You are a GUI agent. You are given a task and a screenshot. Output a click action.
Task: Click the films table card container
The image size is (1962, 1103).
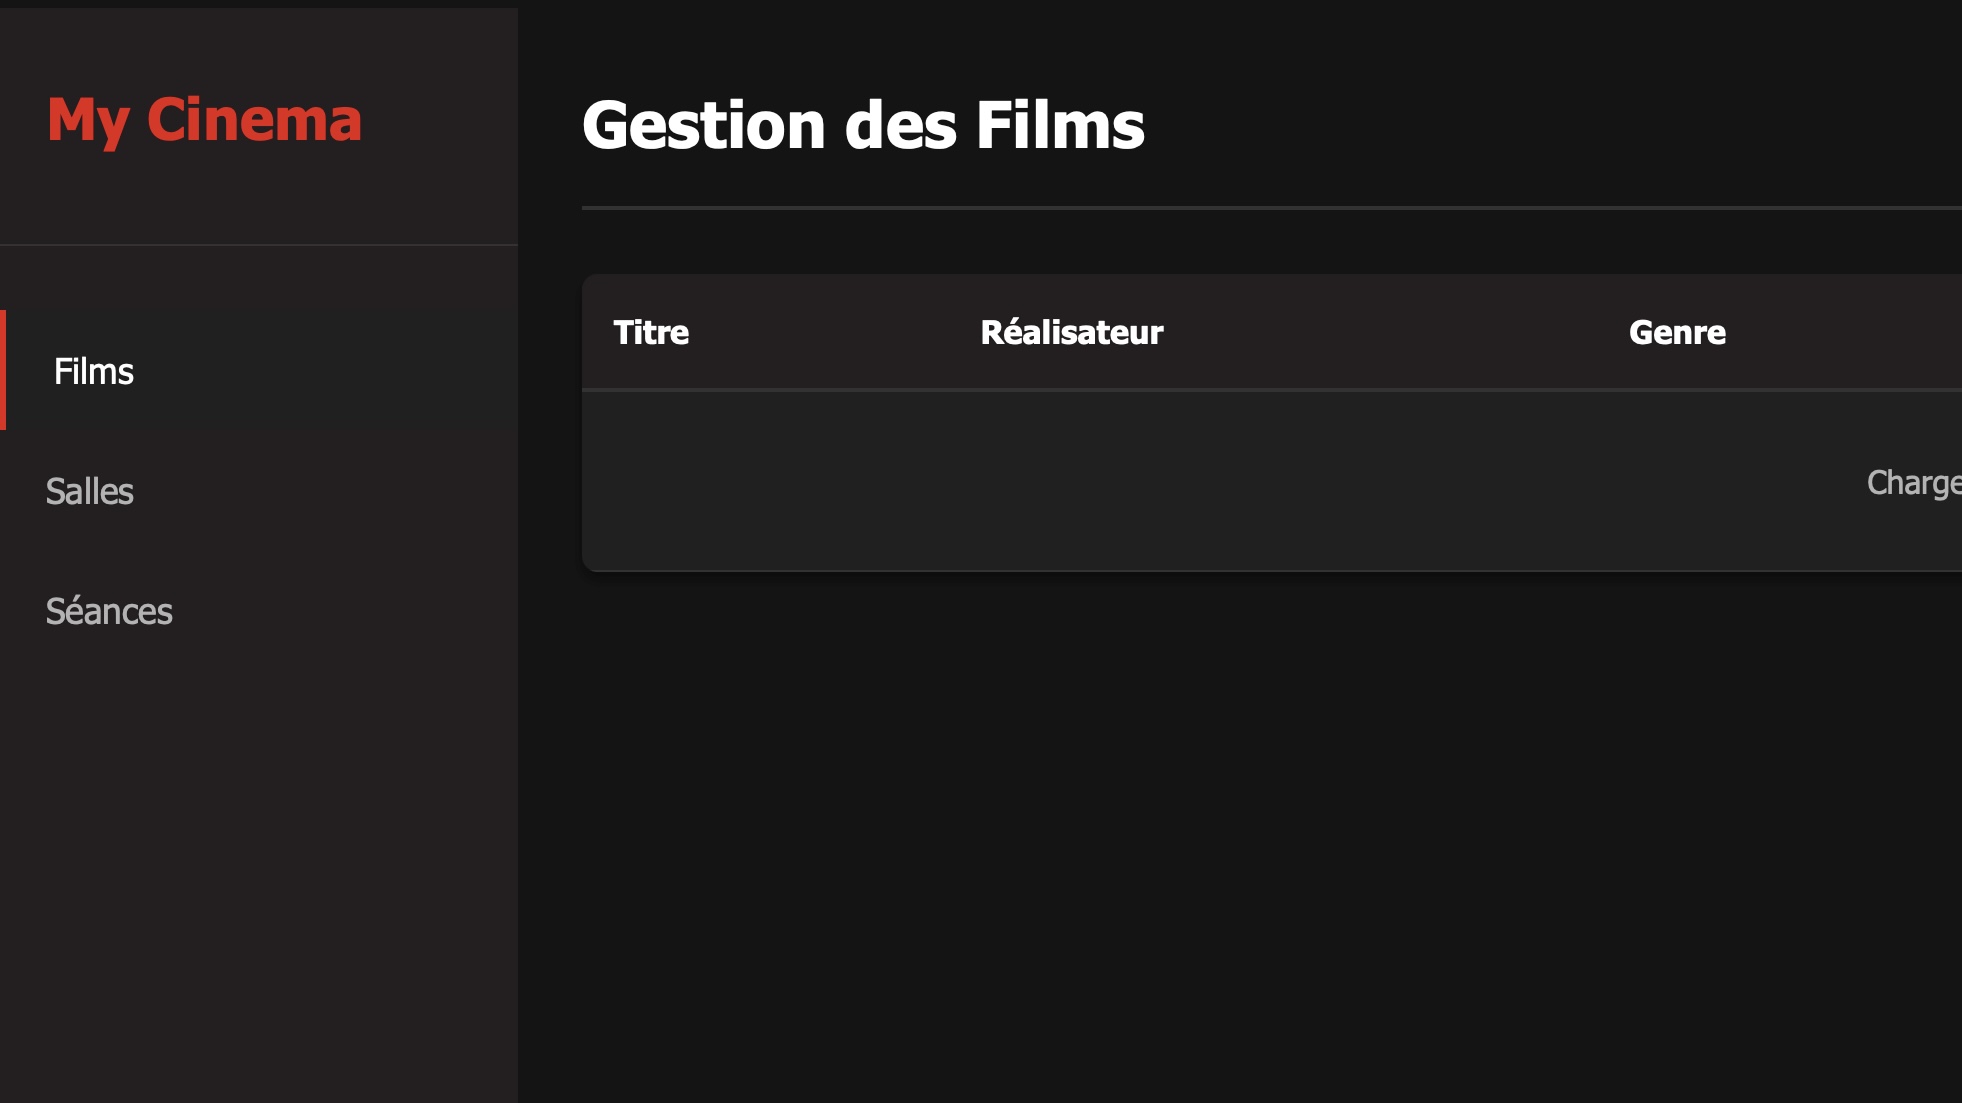coord(1270,420)
